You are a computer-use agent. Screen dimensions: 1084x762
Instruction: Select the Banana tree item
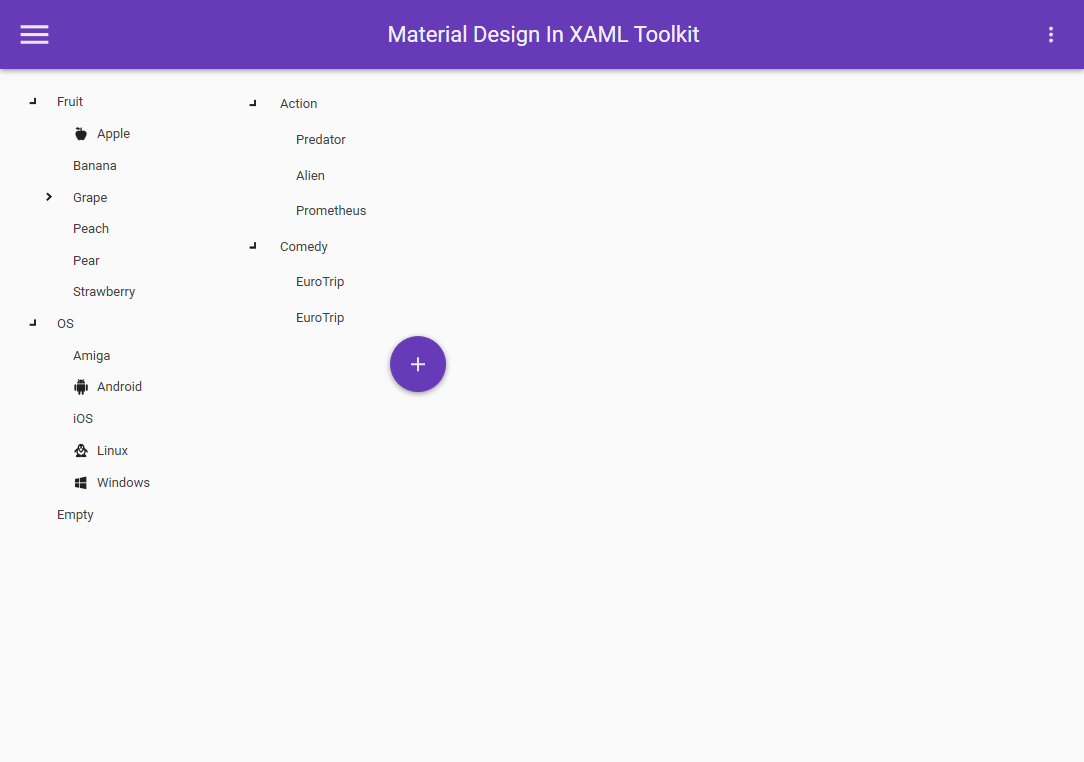(95, 166)
